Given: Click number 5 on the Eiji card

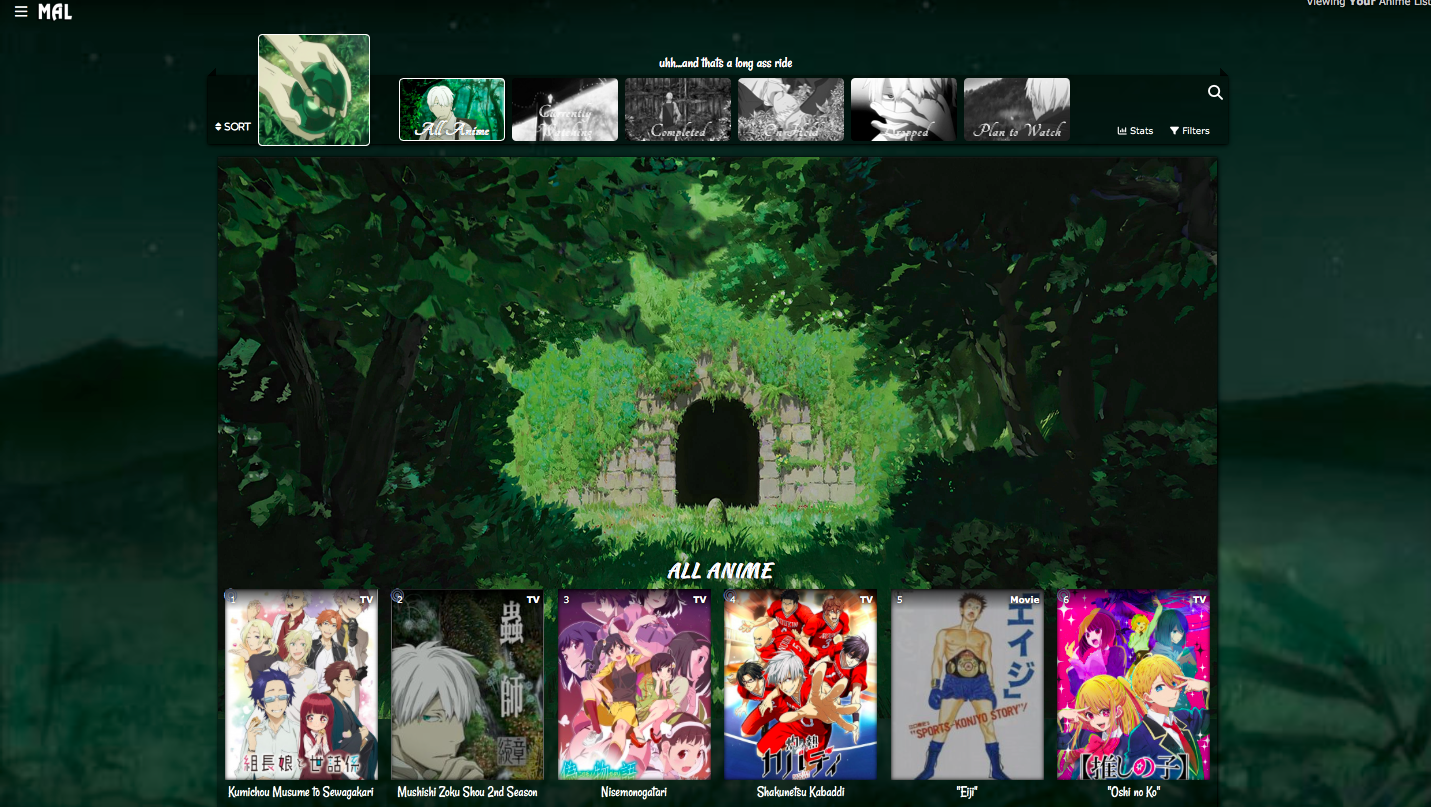Looking at the screenshot, I should click(x=899, y=600).
